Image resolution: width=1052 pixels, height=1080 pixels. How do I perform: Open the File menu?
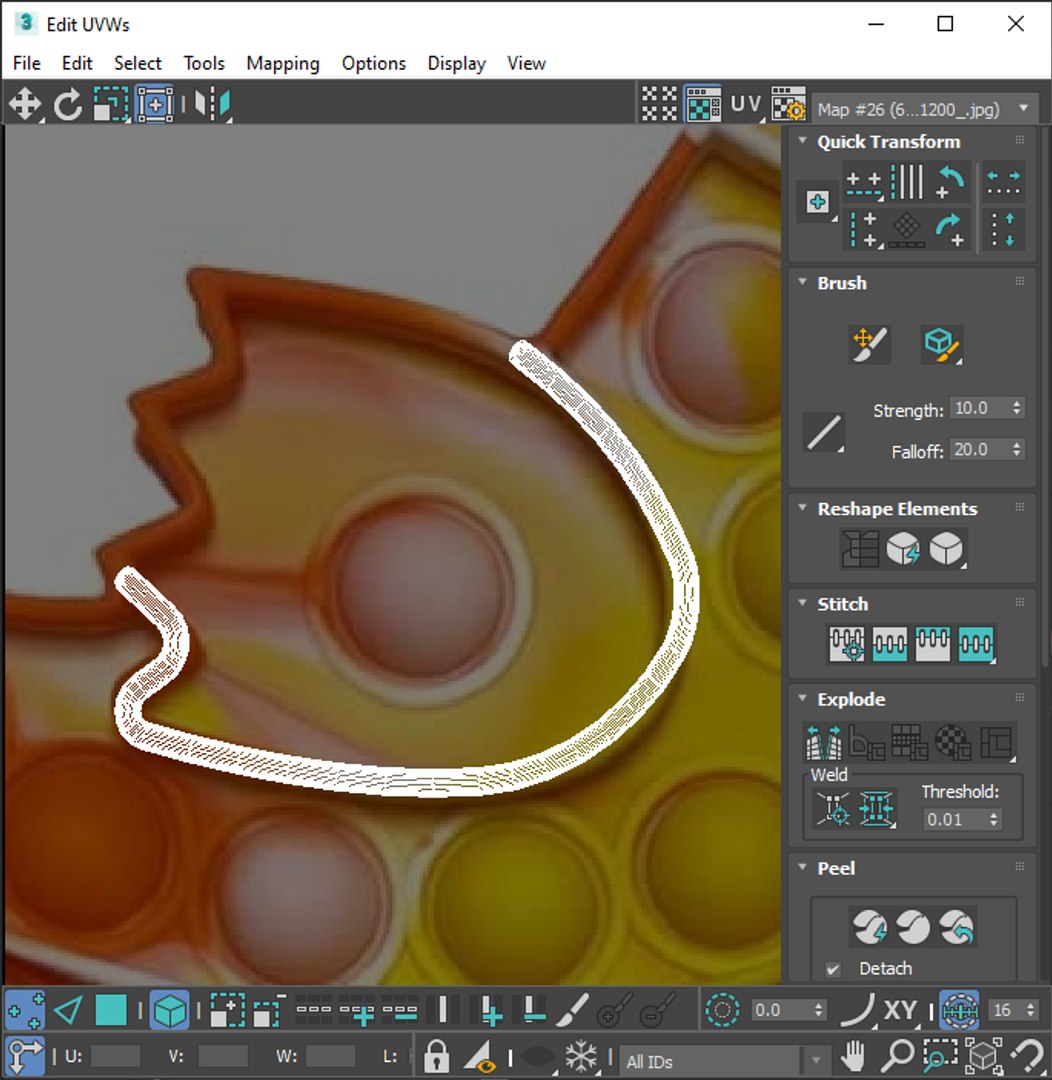click(26, 63)
